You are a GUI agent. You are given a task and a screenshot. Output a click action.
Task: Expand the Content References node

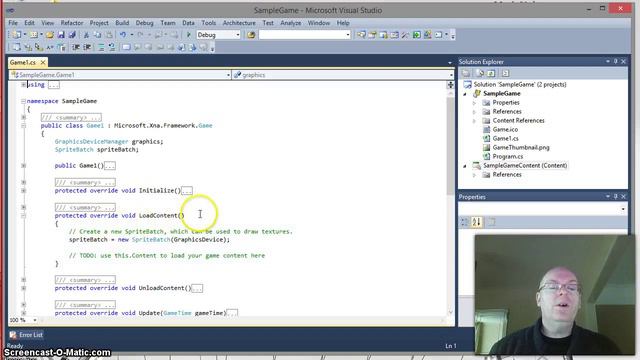pyautogui.click(x=474, y=120)
